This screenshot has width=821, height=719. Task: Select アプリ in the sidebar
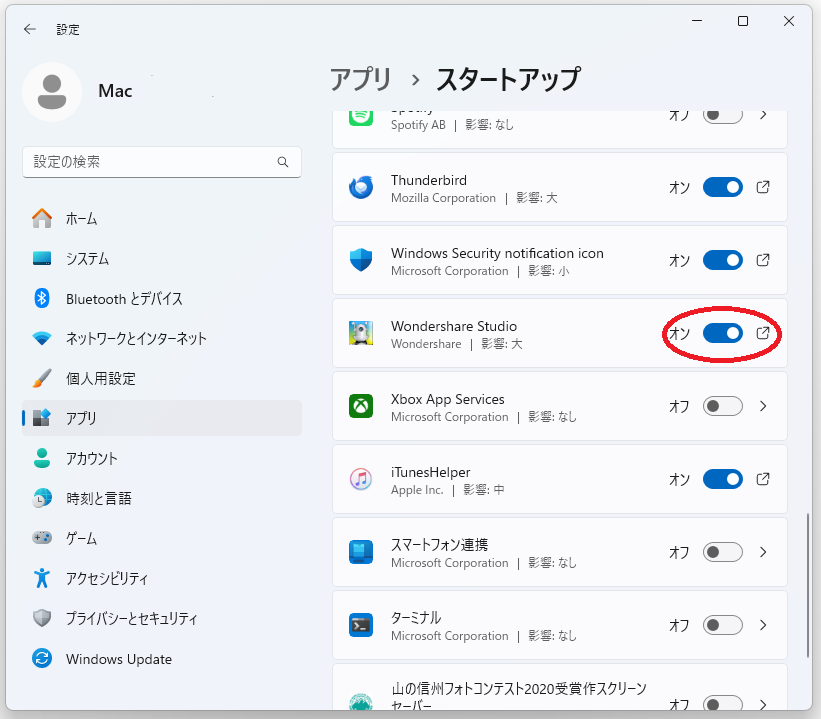pyautogui.click(x=162, y=418)
